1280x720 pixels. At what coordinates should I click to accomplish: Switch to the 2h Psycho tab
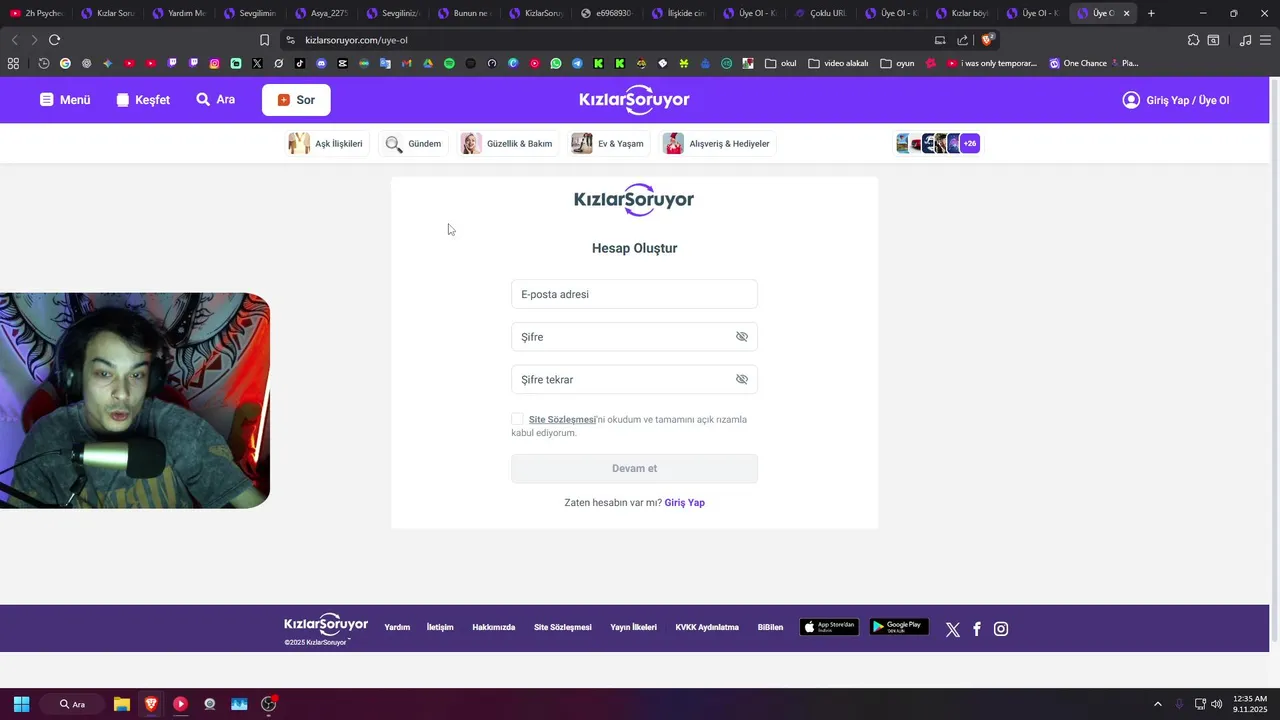[36, 13]
